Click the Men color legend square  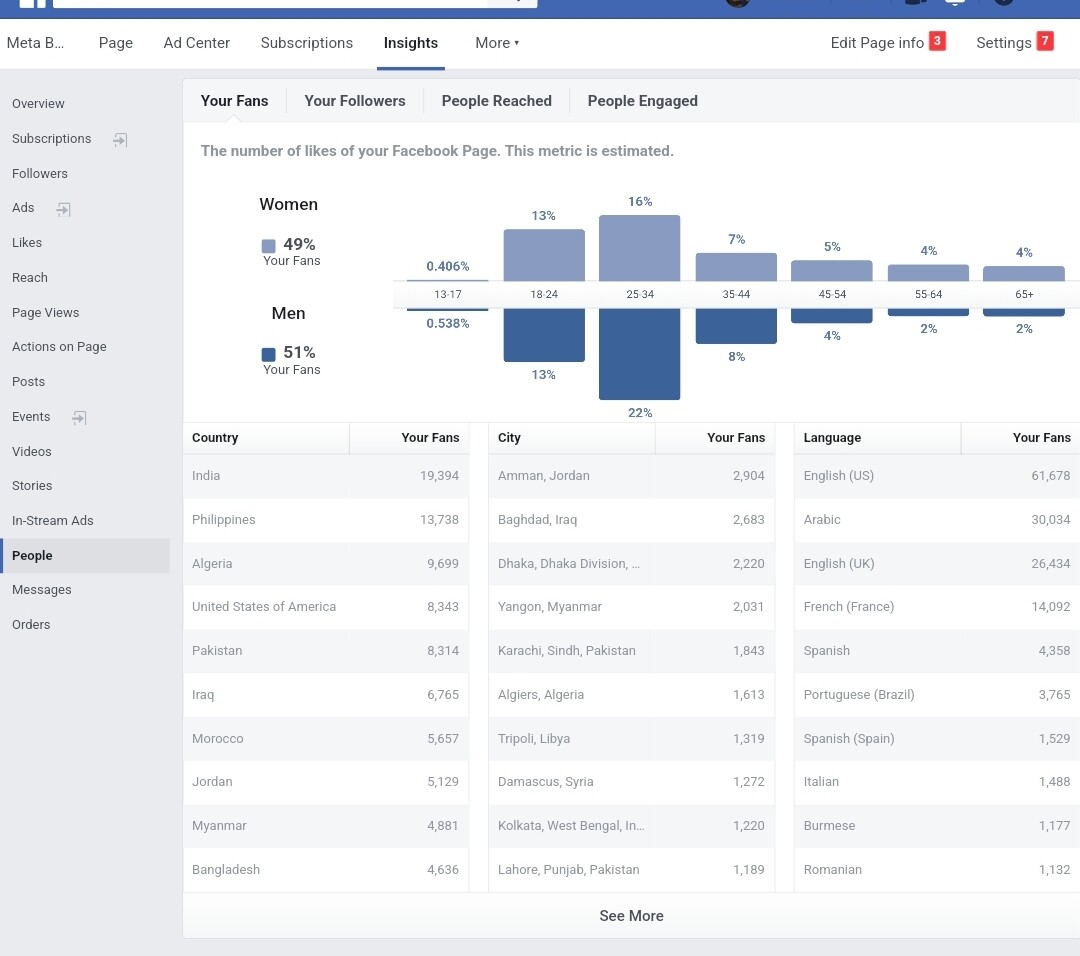(x=269, y=354)
